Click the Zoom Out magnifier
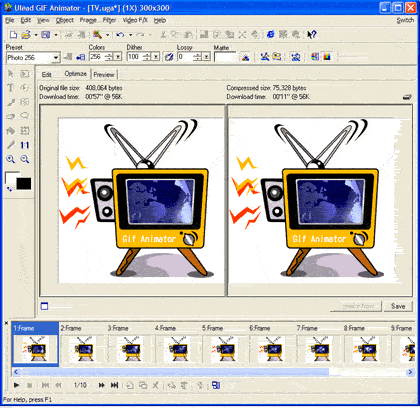Screen dimensions: 420x408 pos(25,159)
